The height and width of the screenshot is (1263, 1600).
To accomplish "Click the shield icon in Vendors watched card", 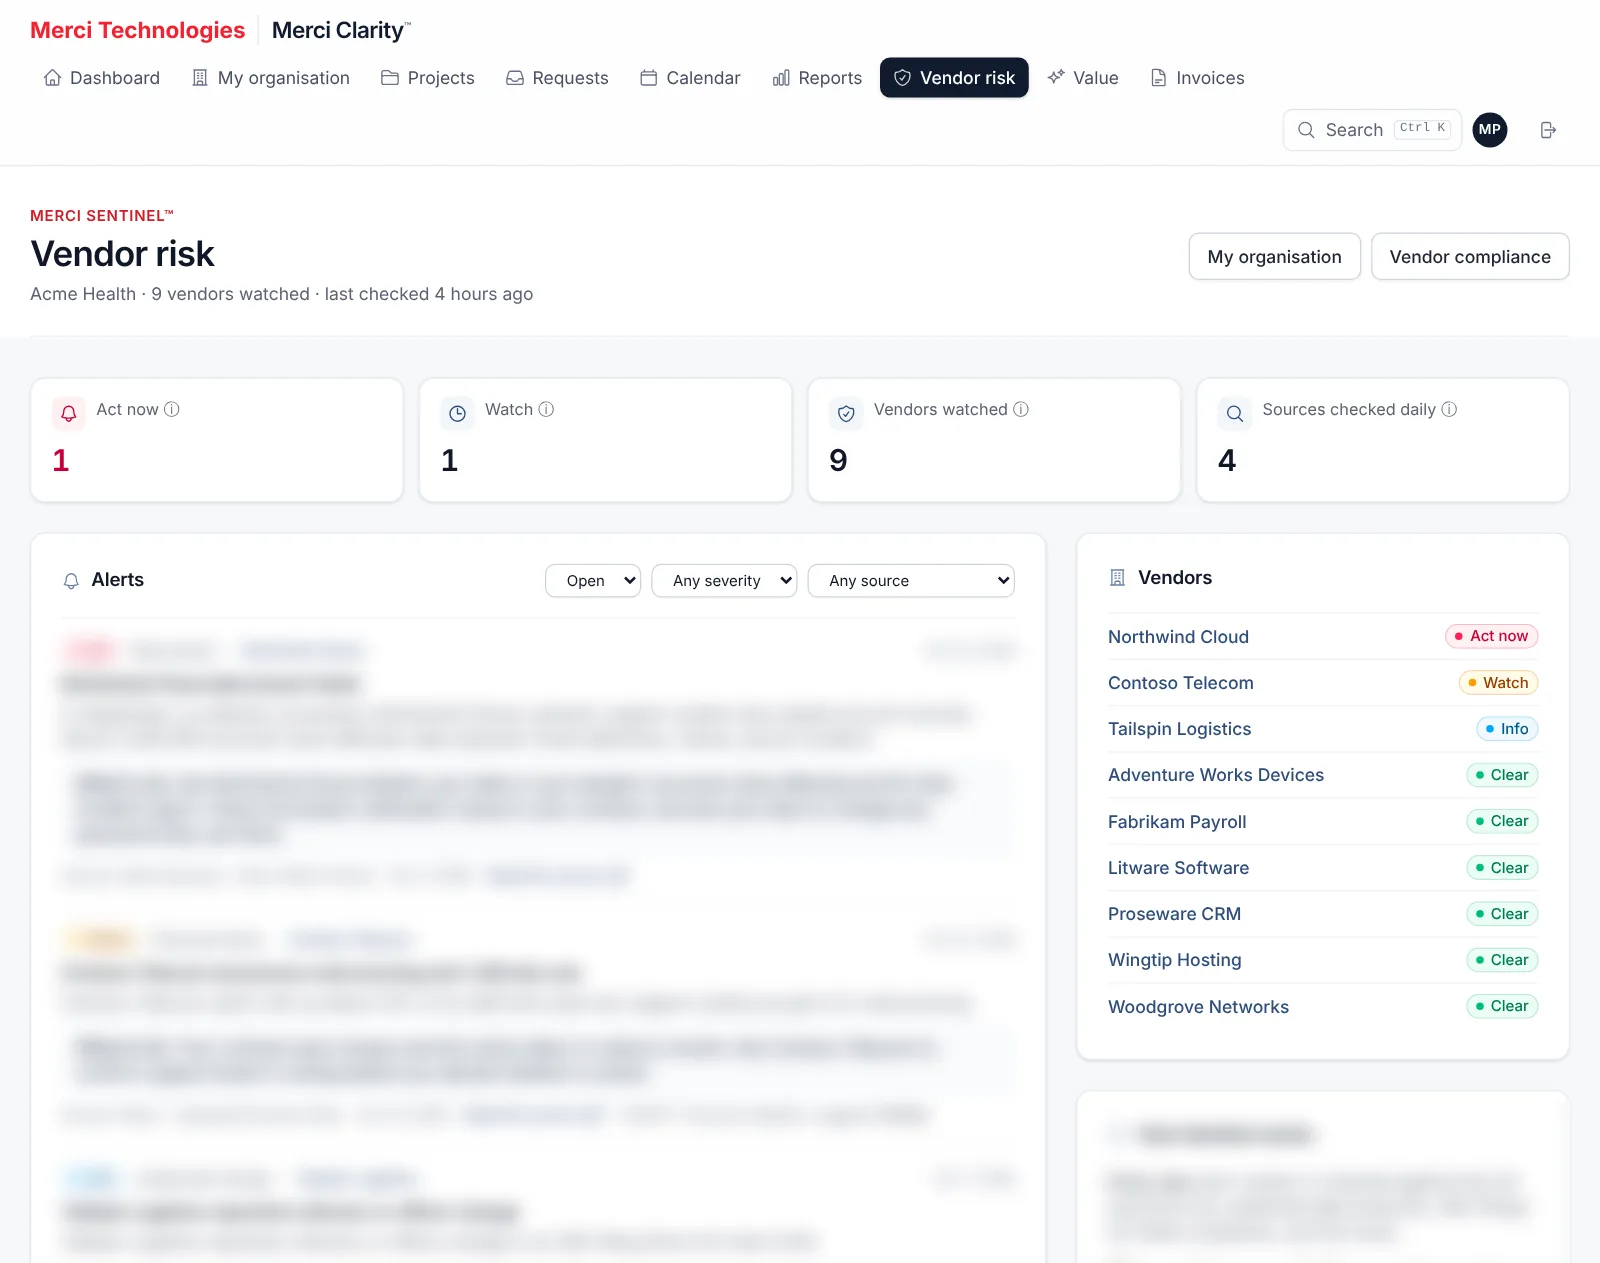I will click(846, 413).
